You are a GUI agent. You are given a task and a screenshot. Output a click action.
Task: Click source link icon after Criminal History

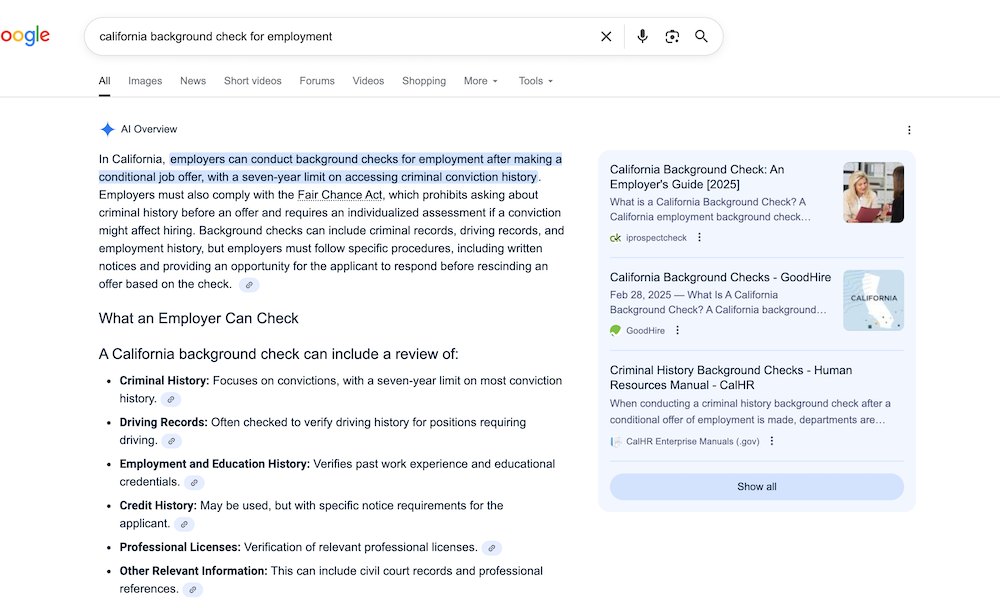[171, 399]
